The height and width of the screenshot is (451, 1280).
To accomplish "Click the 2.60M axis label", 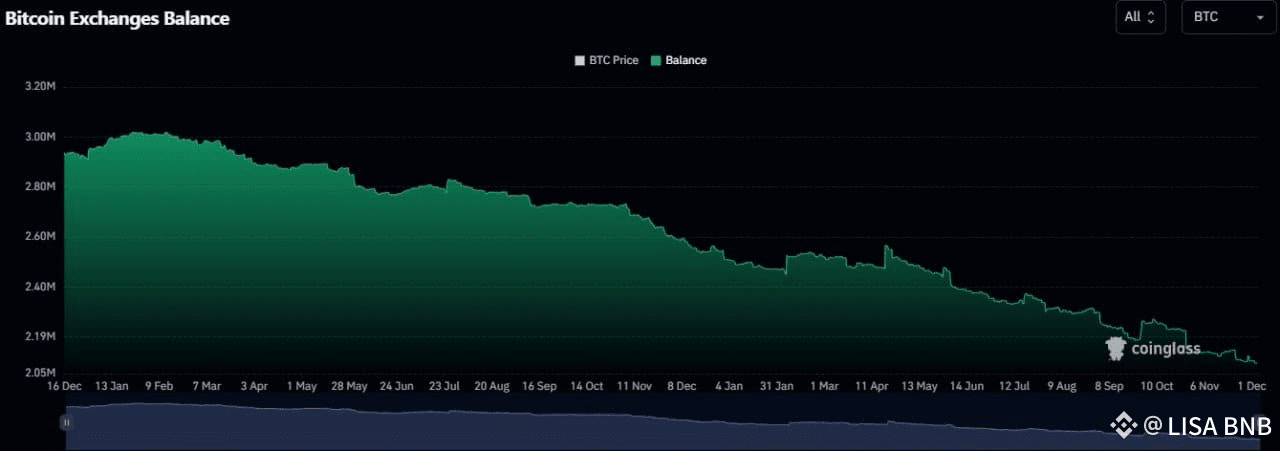I will coord(39,237).
